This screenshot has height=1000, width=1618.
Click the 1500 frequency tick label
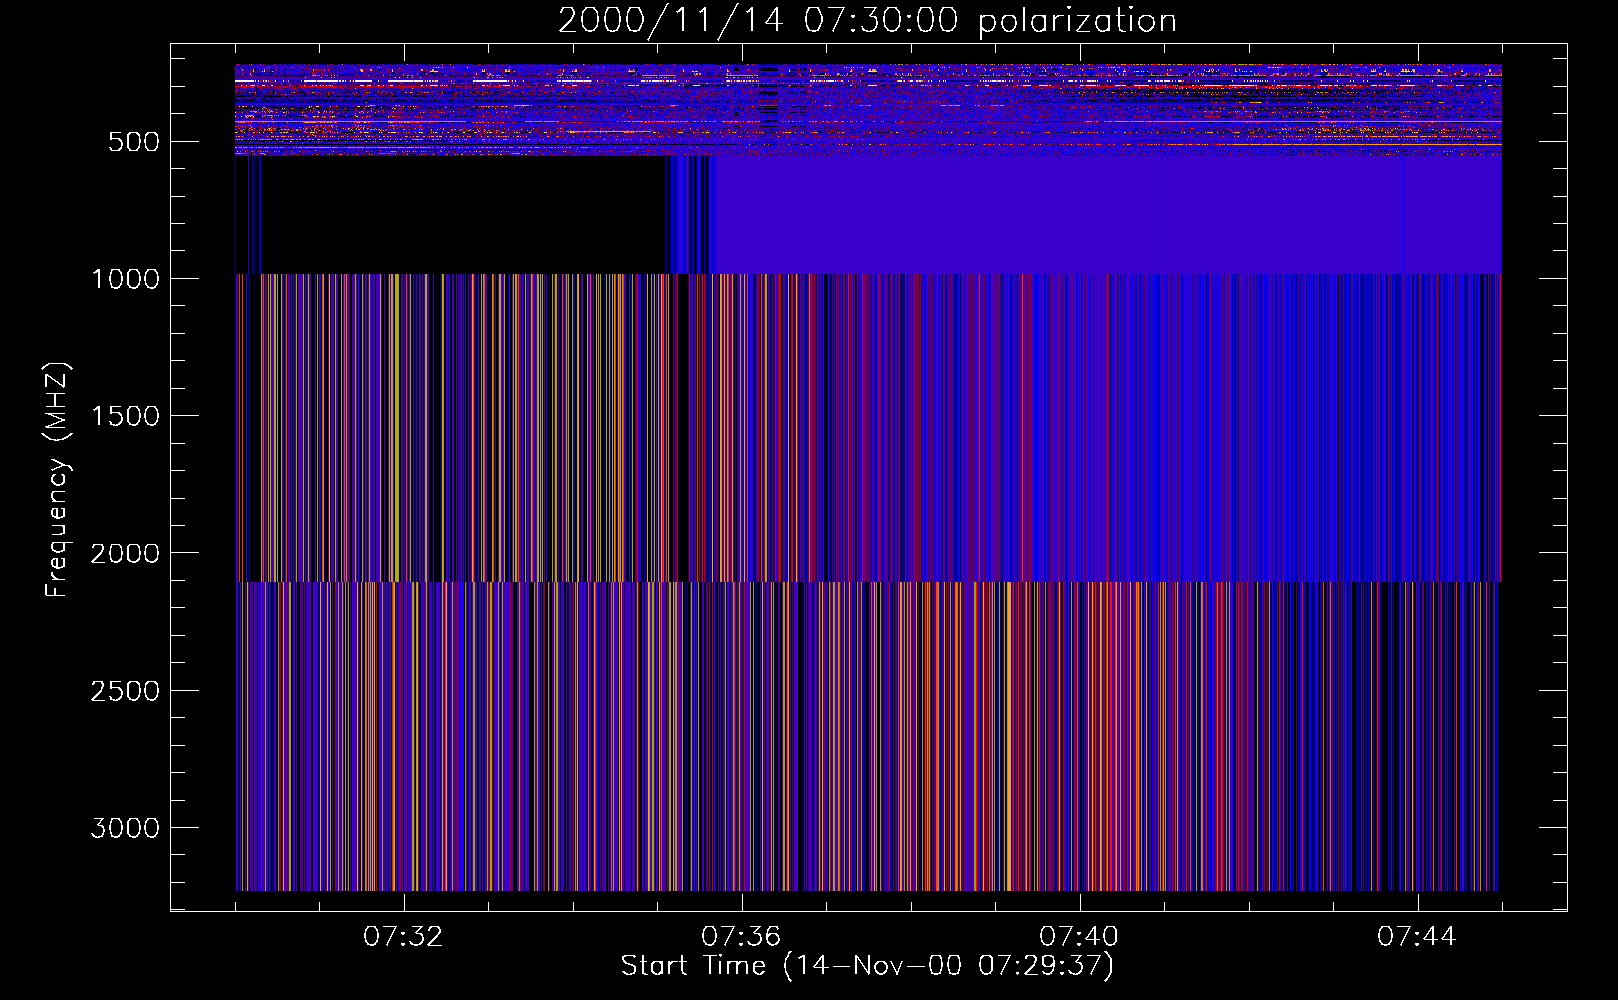click(x=126, y=416)
